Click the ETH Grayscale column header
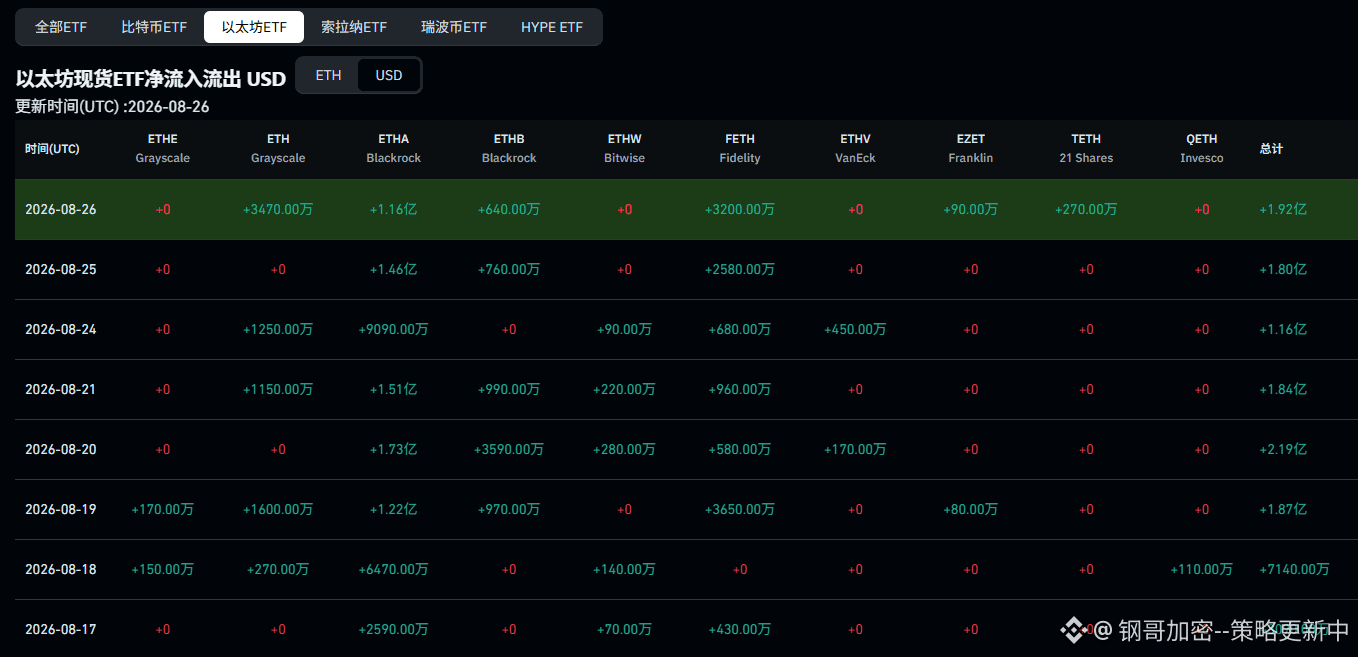Screen dimensions: 1358x657 (x=278, y=149)
